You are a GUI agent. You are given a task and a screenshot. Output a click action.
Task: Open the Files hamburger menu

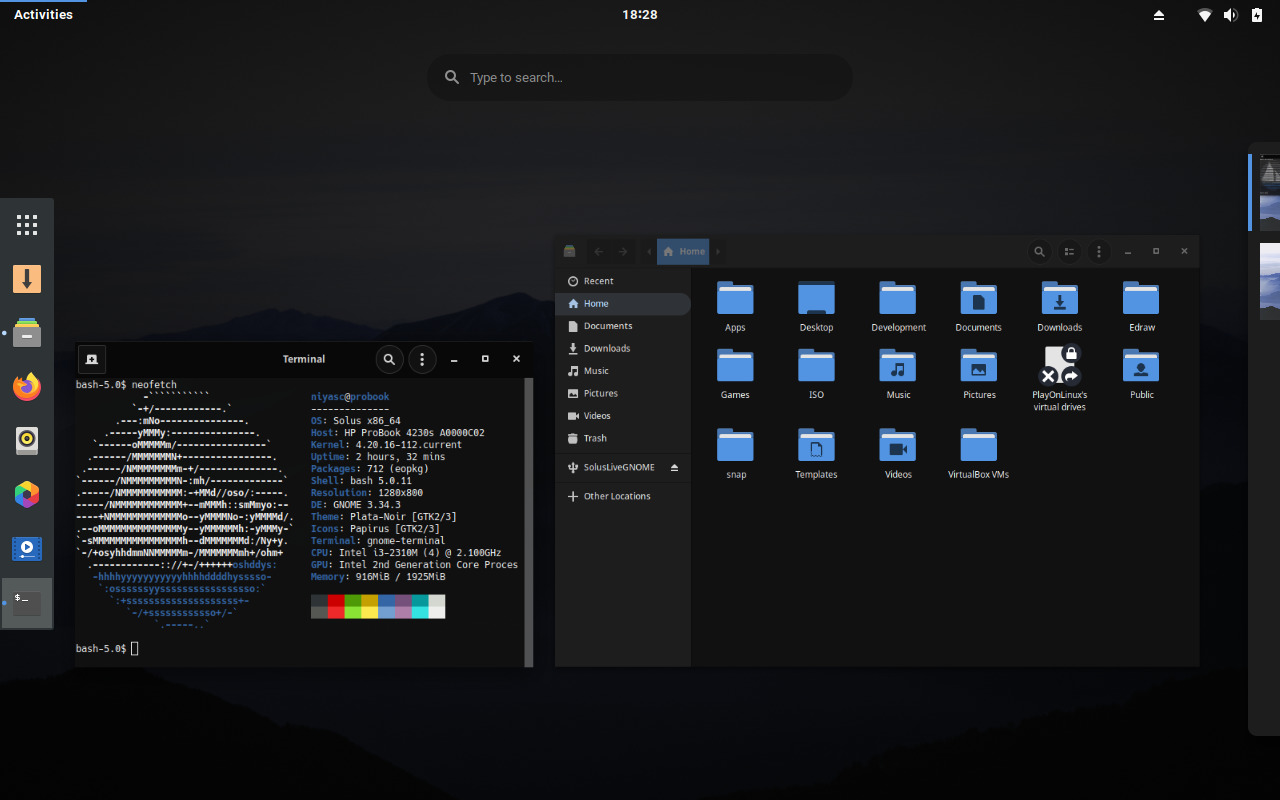[x=1098, y=252]
